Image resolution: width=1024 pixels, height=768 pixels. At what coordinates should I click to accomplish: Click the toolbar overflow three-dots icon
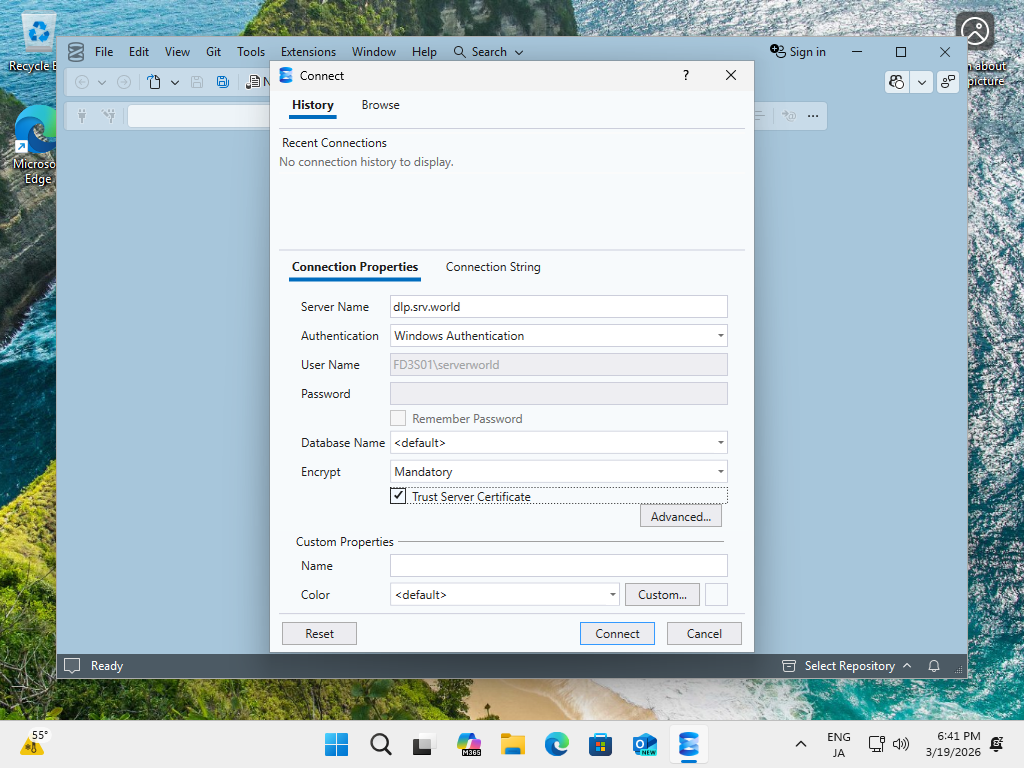pyautogui.click(x=812, y=116)
